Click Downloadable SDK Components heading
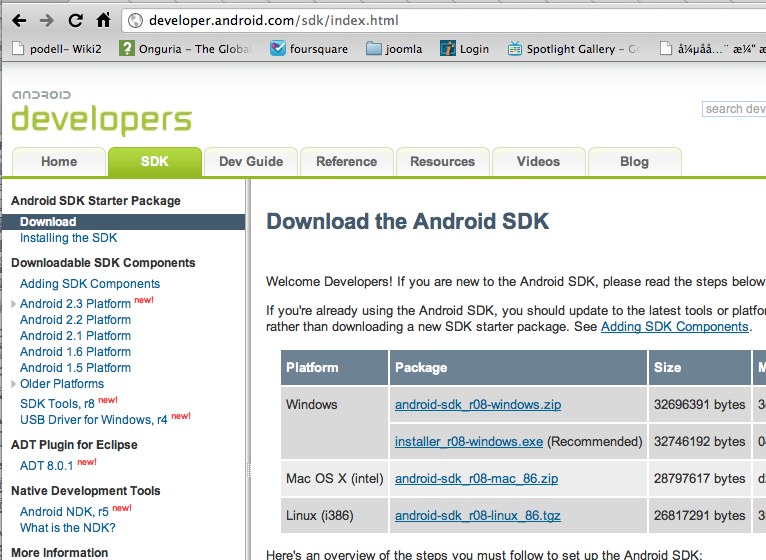766x560 pixels. pyautogui.click(x=103, y=263)
